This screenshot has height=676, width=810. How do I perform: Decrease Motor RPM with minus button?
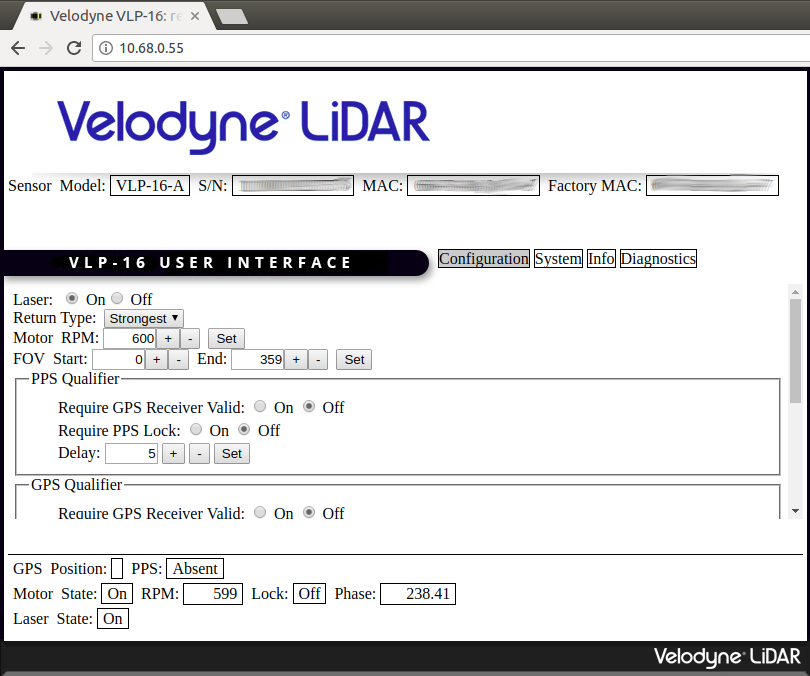pyautogui.click(x=190, y=339)
